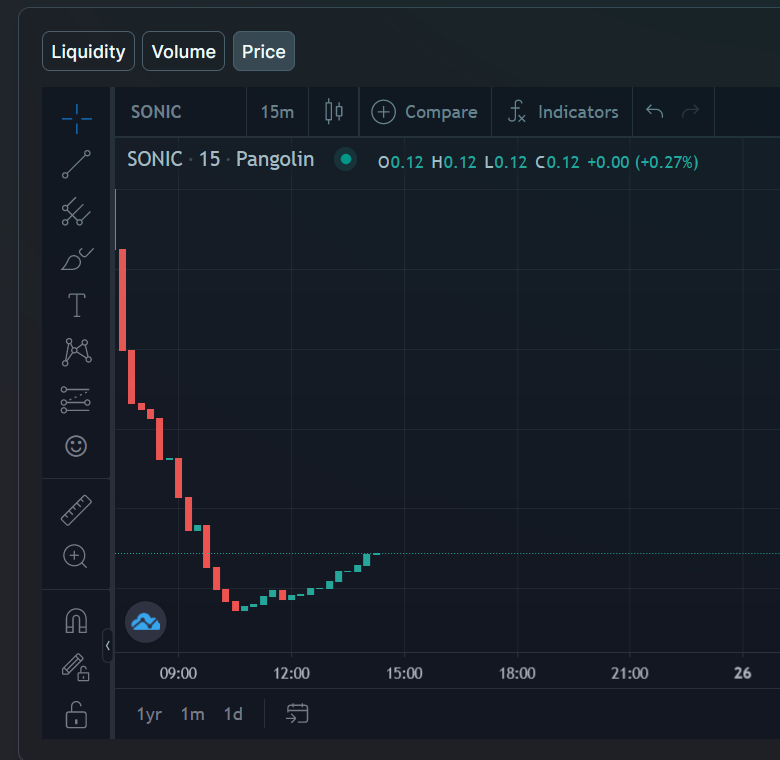Toggle lock all drawing tools
The height and width of the screenshot is (760, 780).
click(76, 715)
